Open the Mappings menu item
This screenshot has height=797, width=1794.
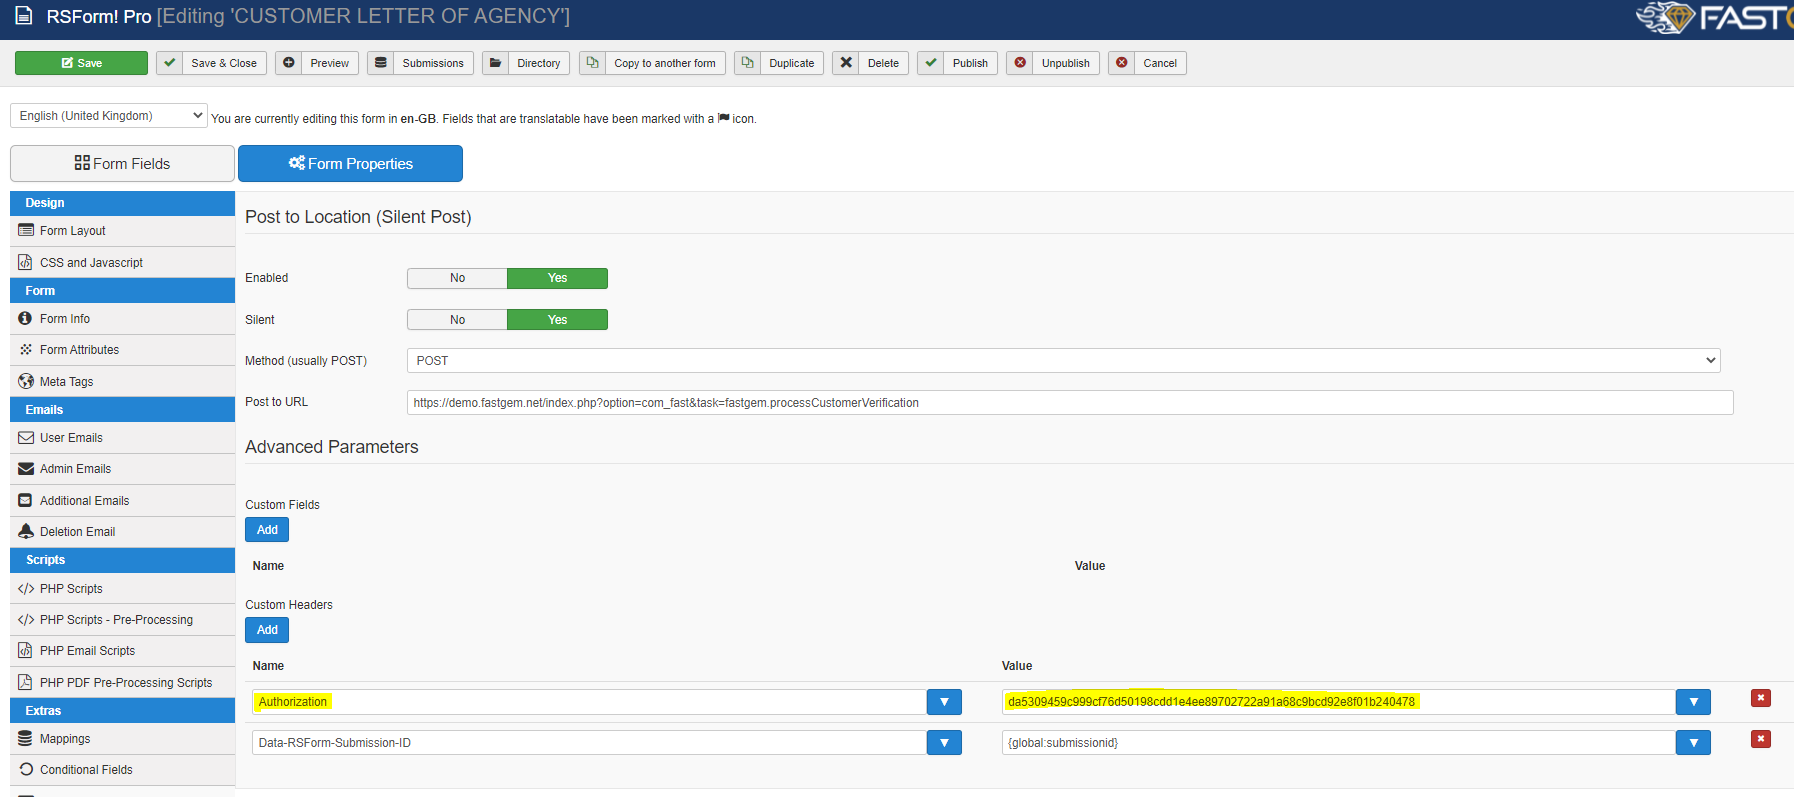pyautogui.click(x=122, y=739)
